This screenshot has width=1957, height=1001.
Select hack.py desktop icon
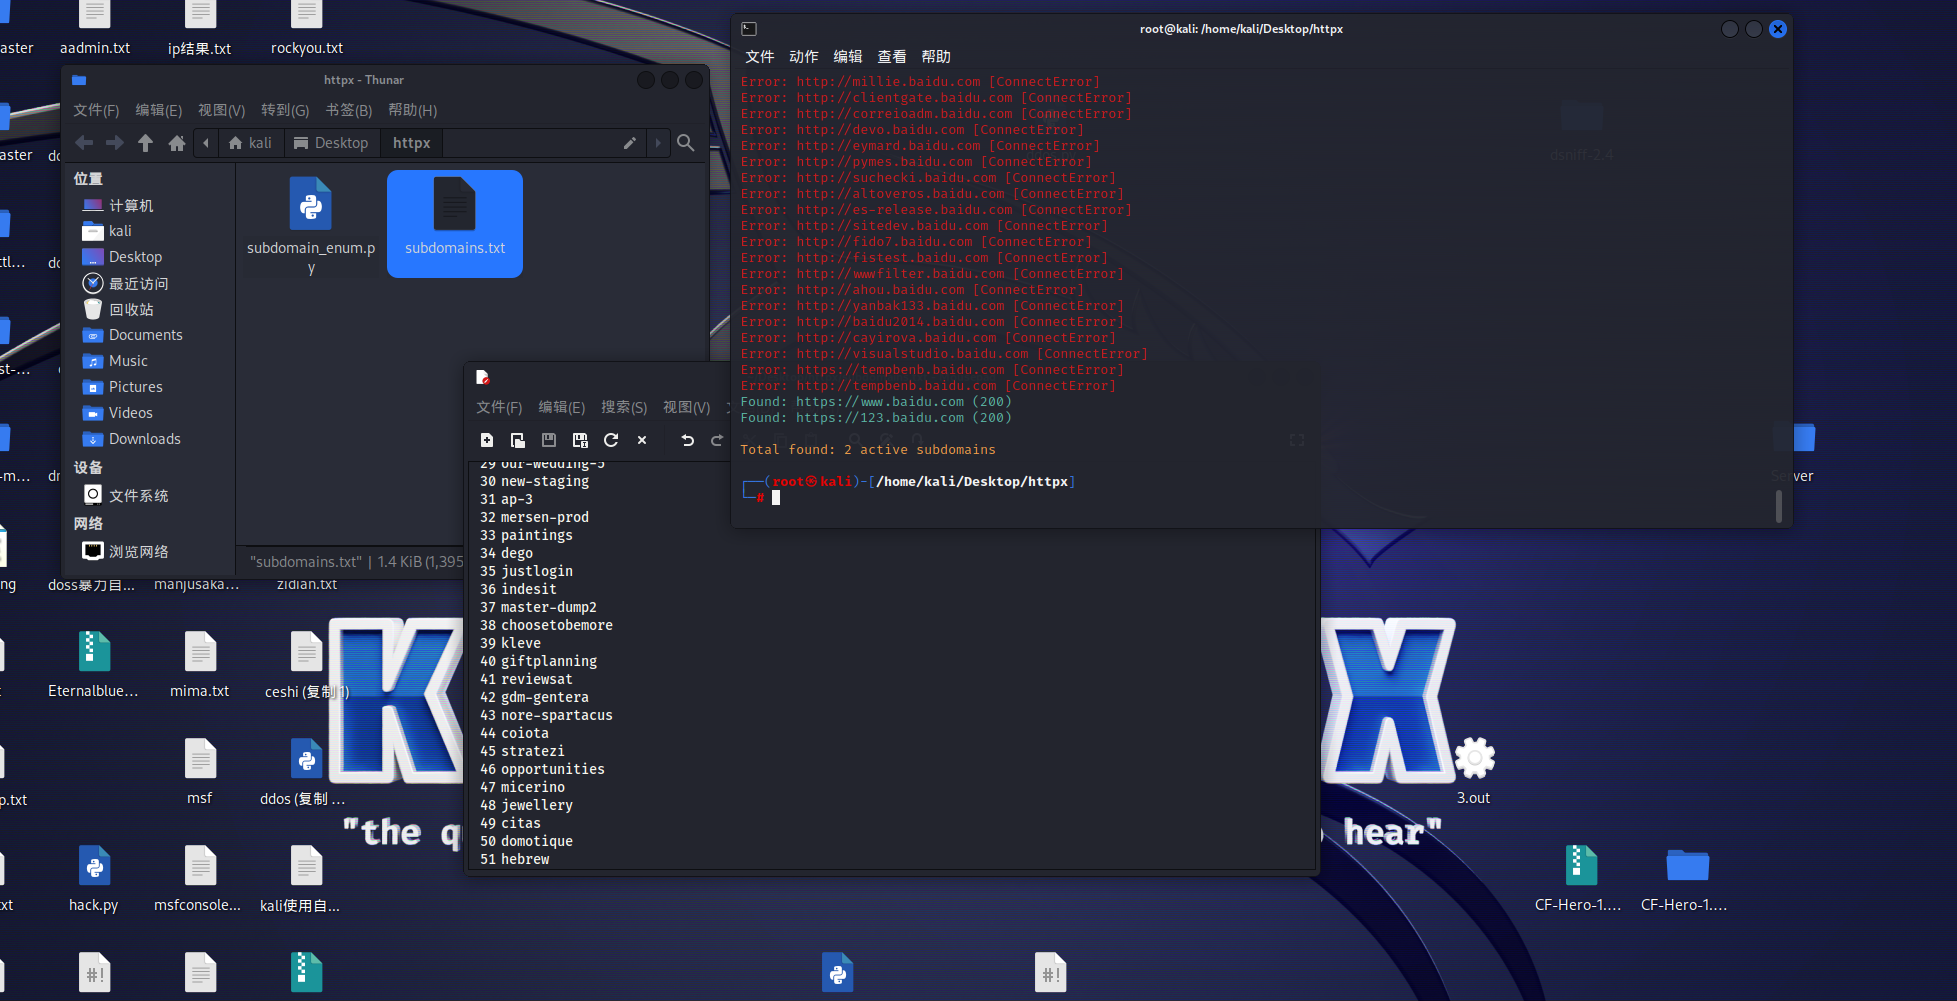click(94, 879)
